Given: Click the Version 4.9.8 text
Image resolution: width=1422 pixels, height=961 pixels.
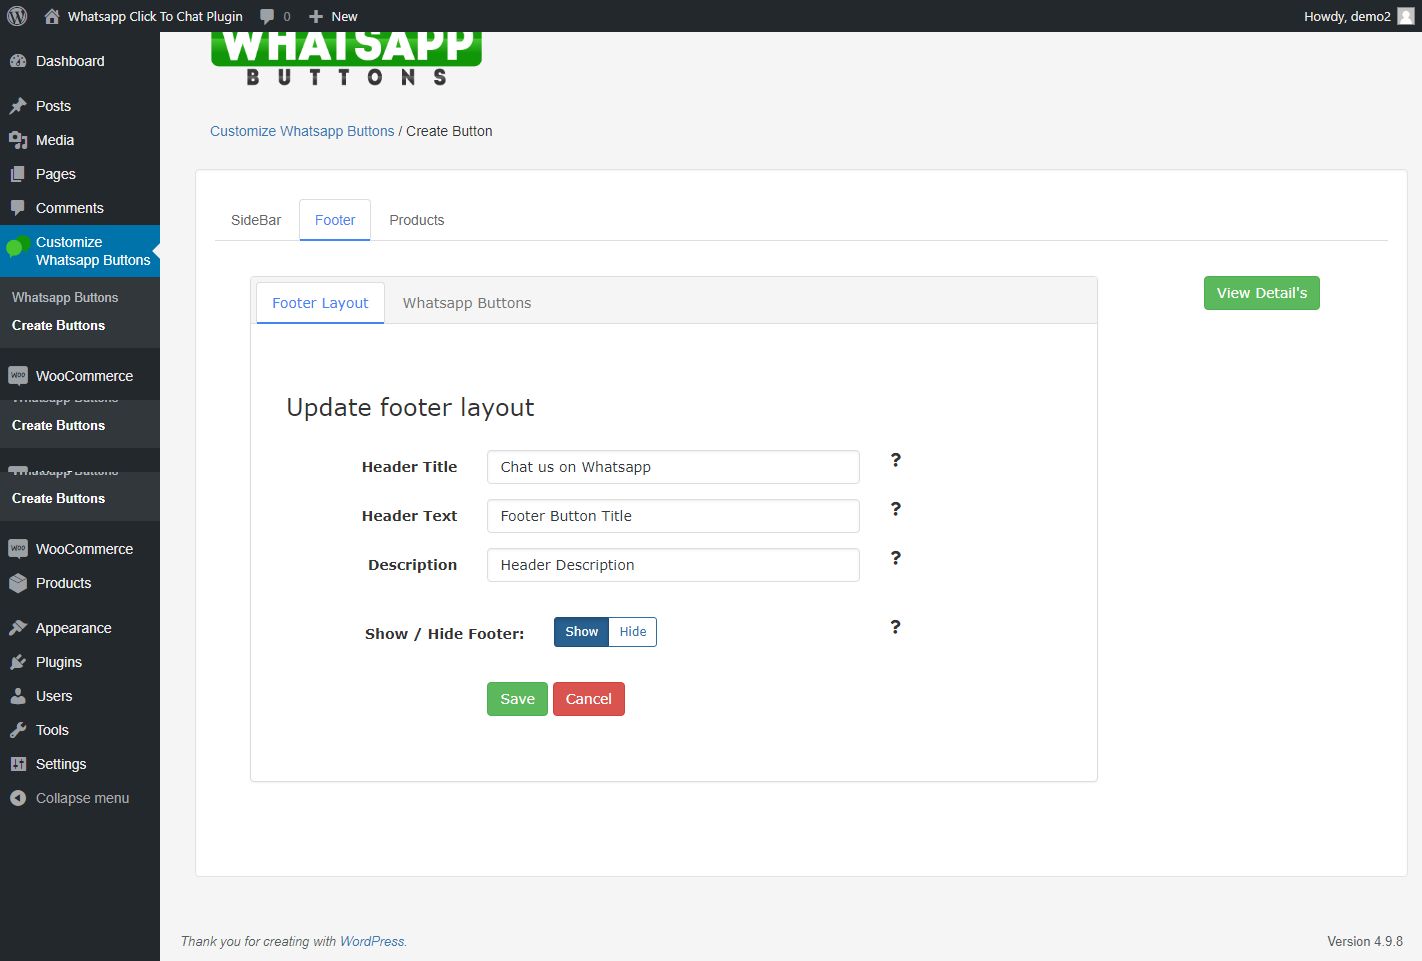Looking at the screenshot, I should (x=1365, y=941).
